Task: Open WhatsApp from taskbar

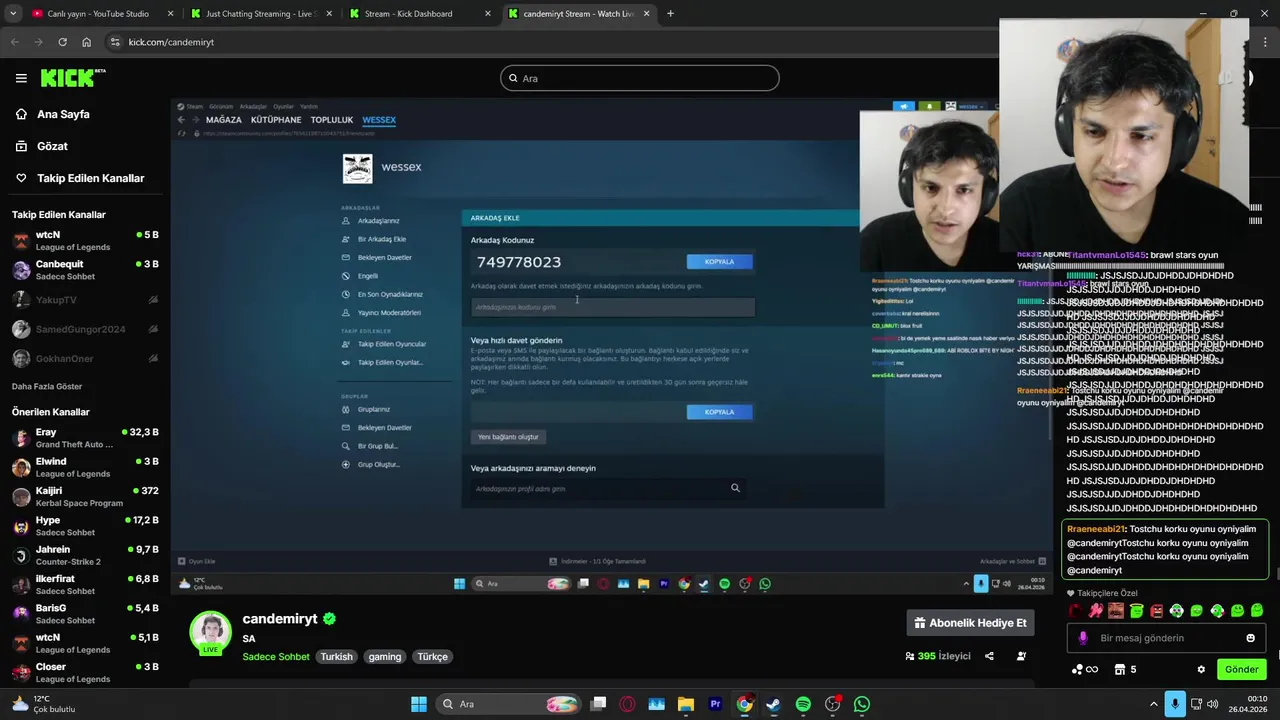Action: coord(862,704)
